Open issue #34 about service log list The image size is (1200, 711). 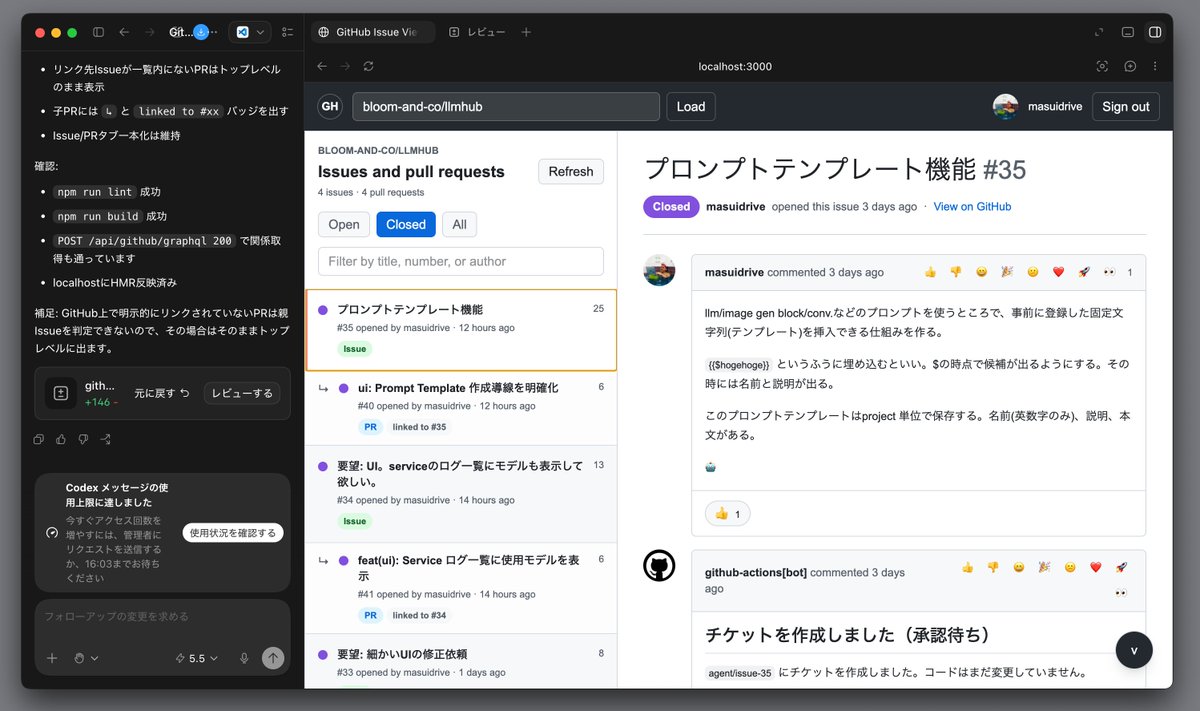[461, 494]
